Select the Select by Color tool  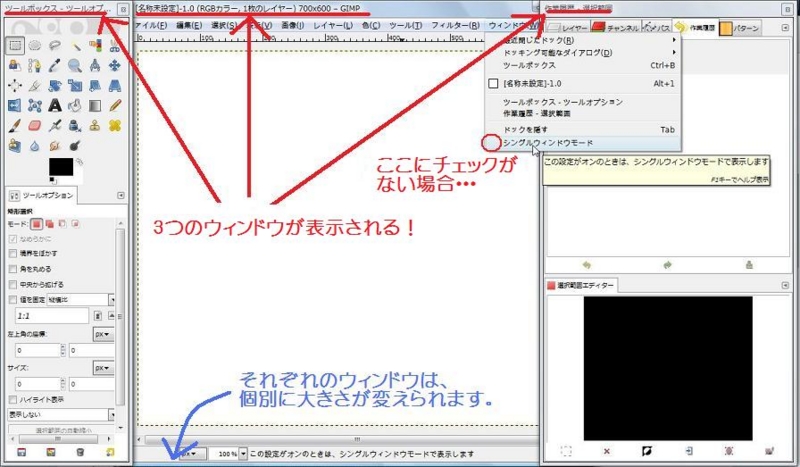tap(95, 46)
